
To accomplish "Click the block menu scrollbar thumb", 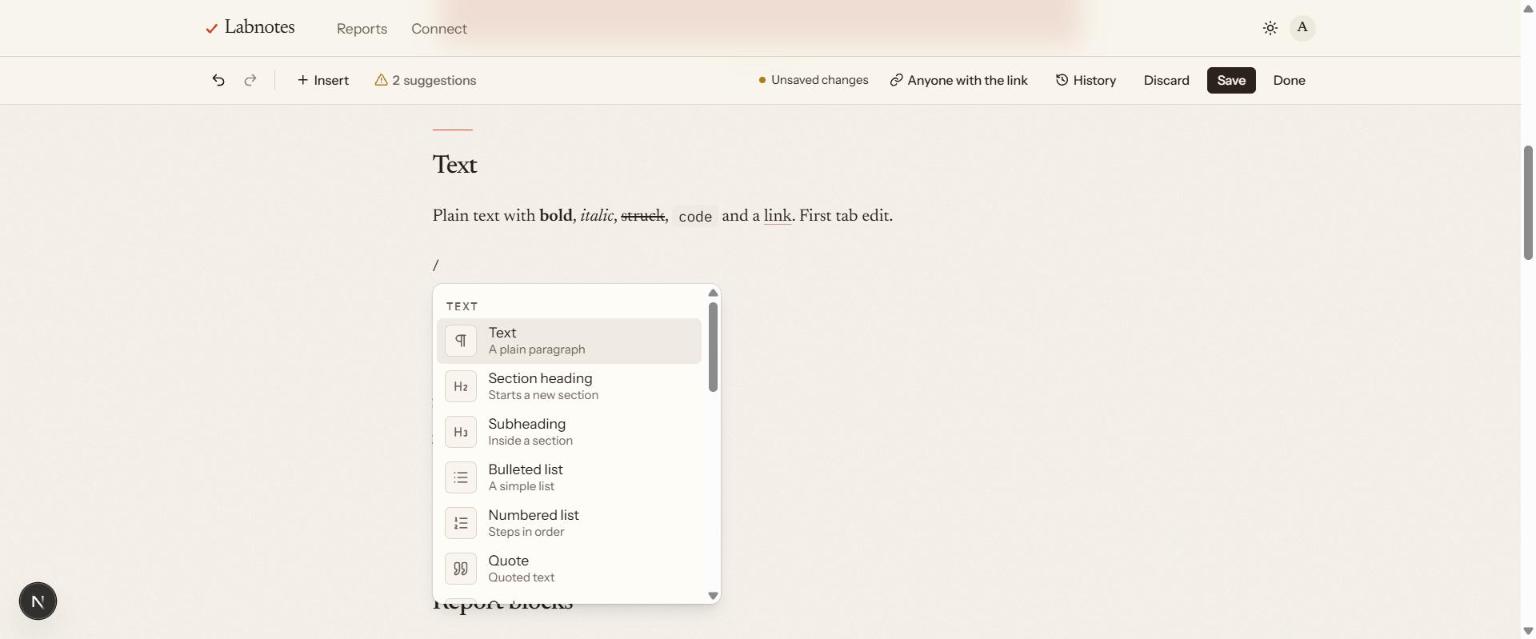I will coord(713,347).
